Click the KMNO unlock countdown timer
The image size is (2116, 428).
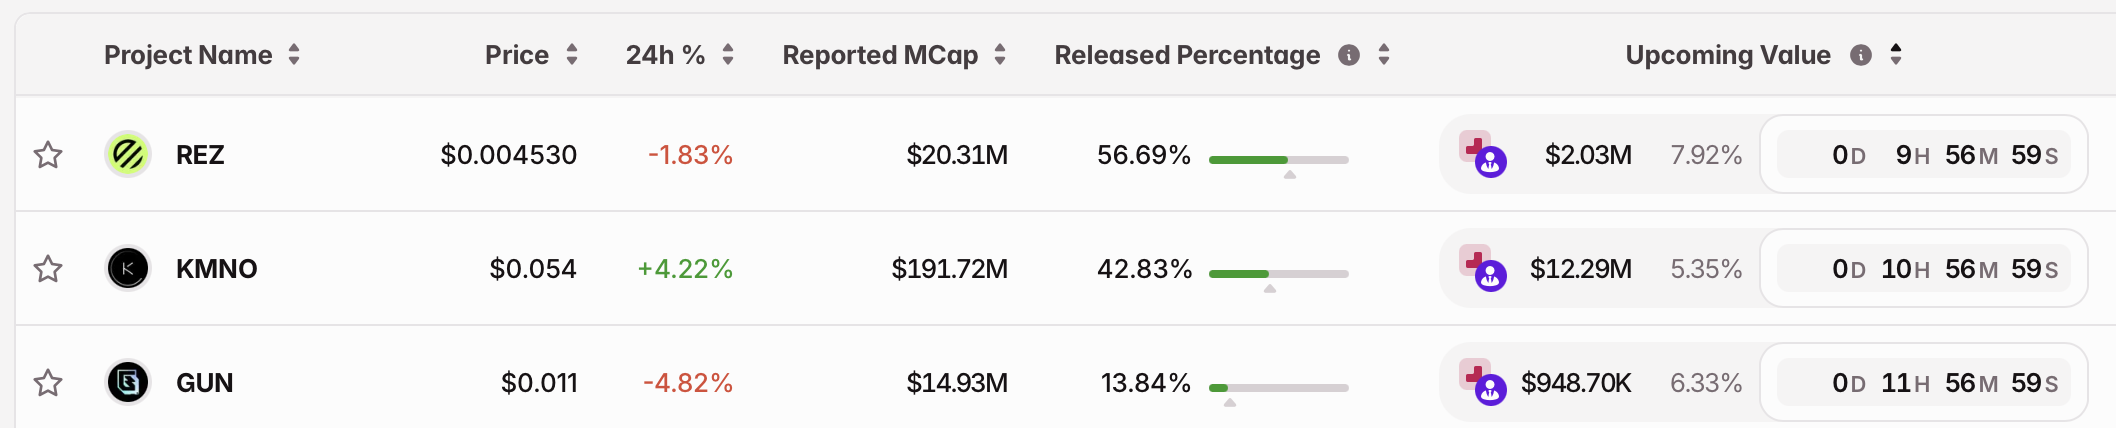pyautogui.click(x=1923, y=269)
